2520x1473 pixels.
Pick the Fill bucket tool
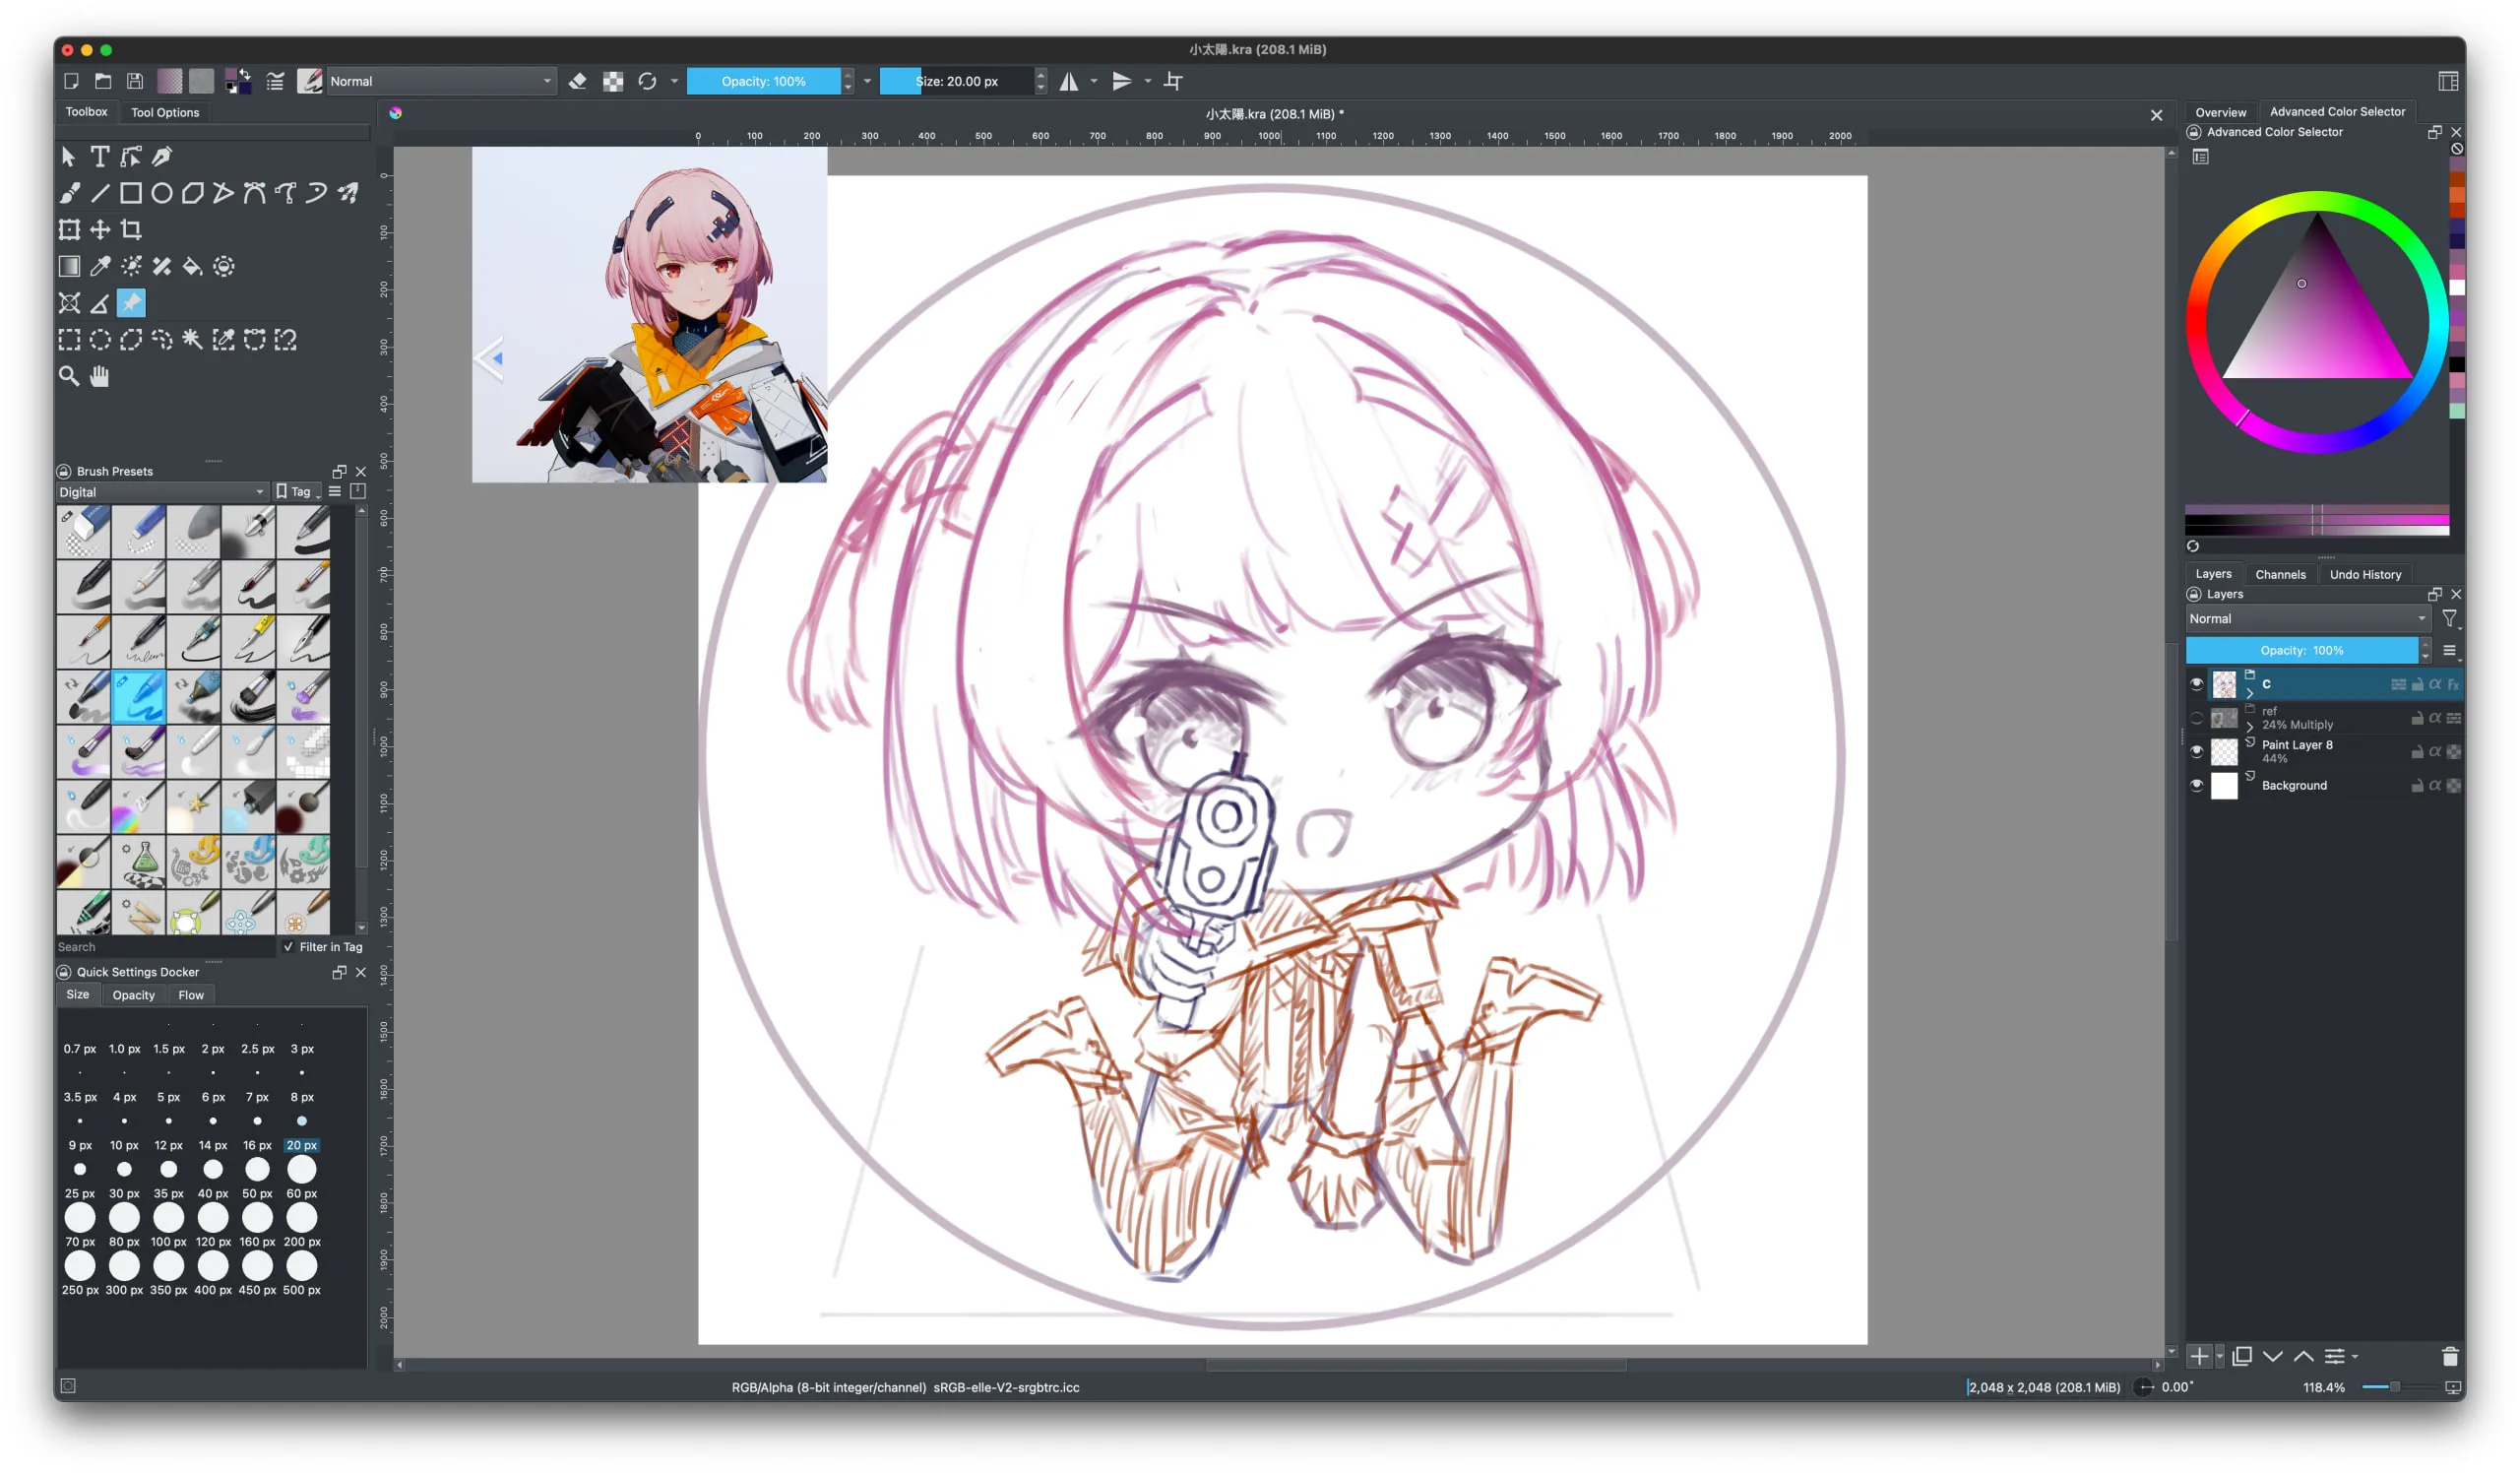[192, 266]
